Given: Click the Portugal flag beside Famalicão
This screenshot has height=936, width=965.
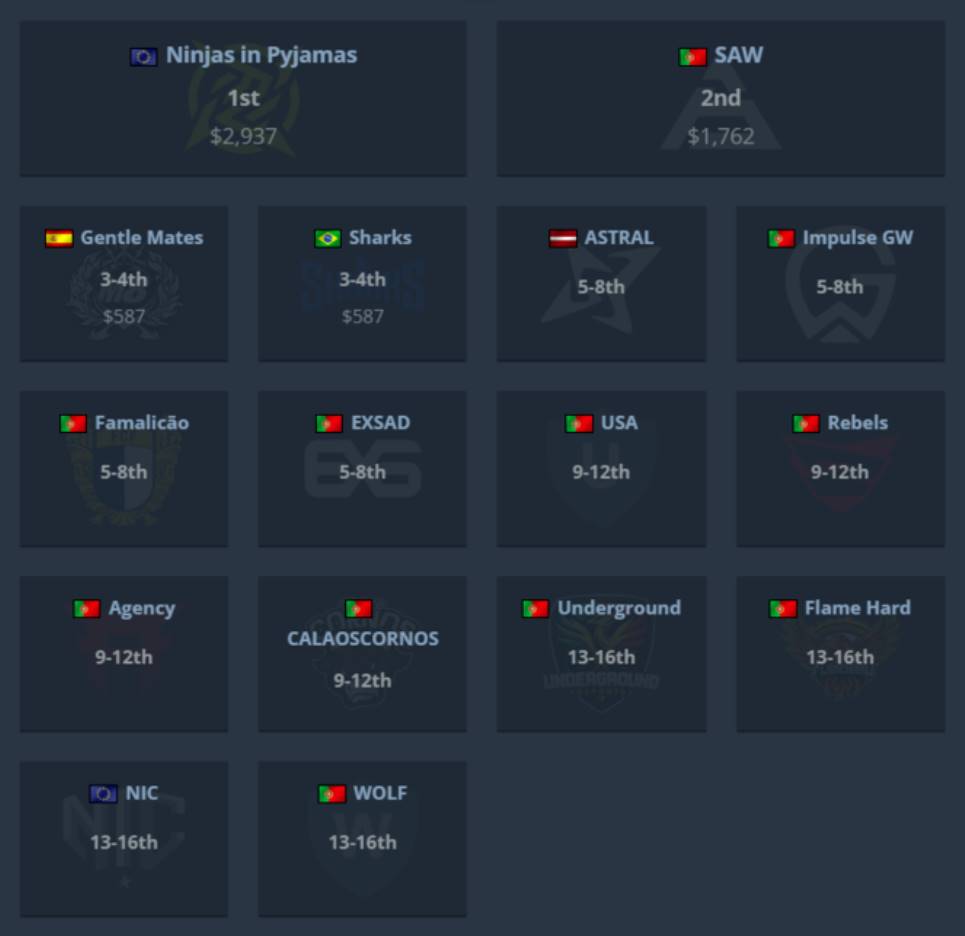Looking at the screenshot, I should (73, 423).
